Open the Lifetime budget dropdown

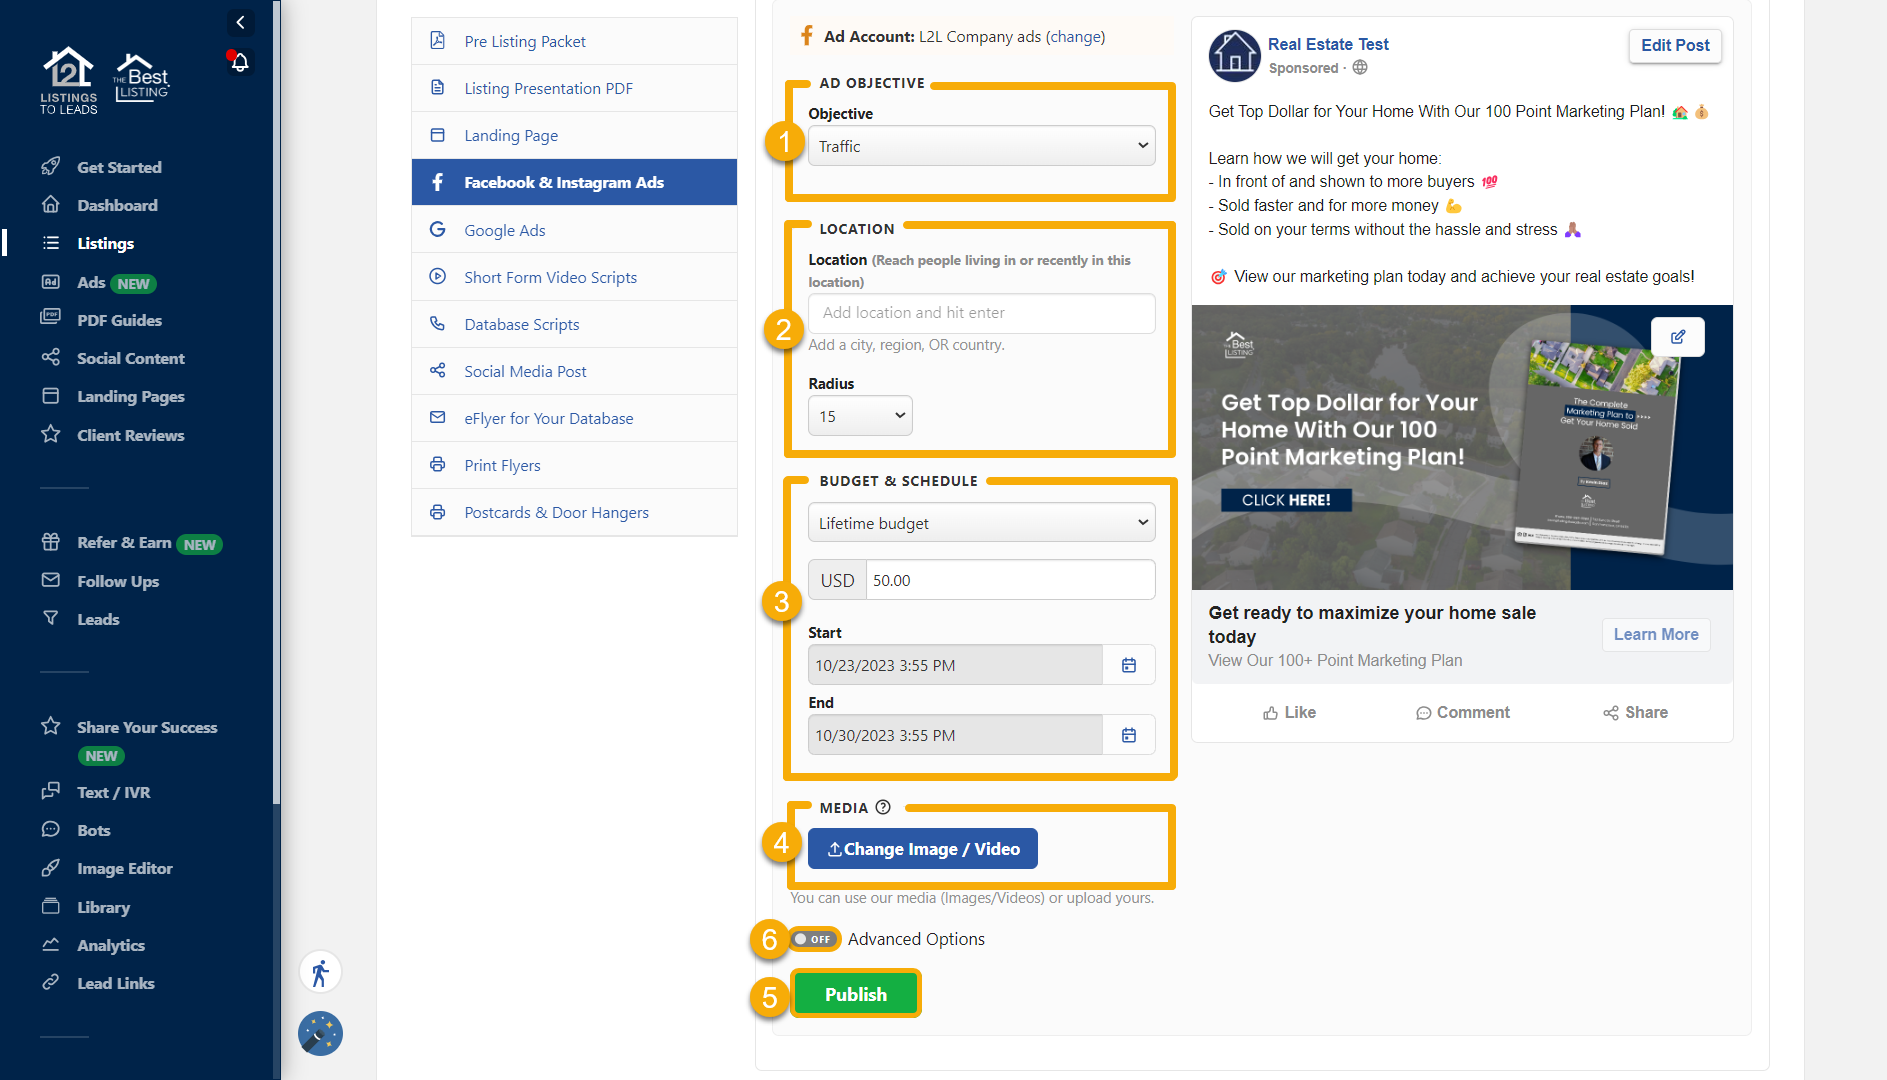coord(980,522)
